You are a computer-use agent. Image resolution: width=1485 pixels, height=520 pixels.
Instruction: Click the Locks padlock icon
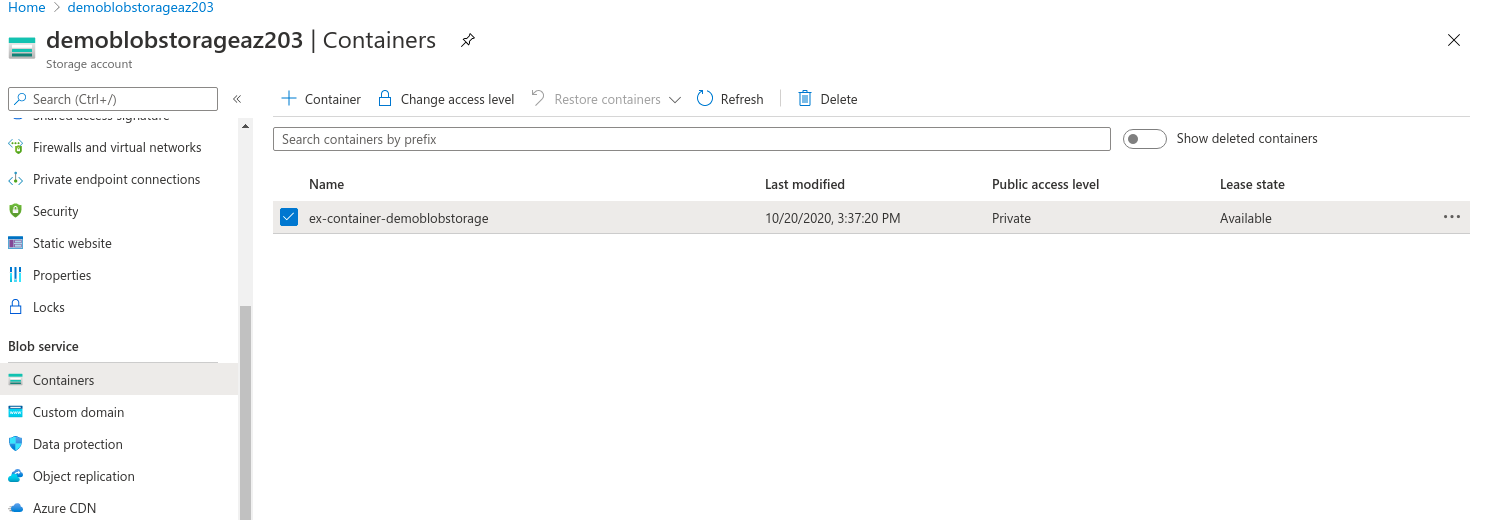(x=15, y=307)
